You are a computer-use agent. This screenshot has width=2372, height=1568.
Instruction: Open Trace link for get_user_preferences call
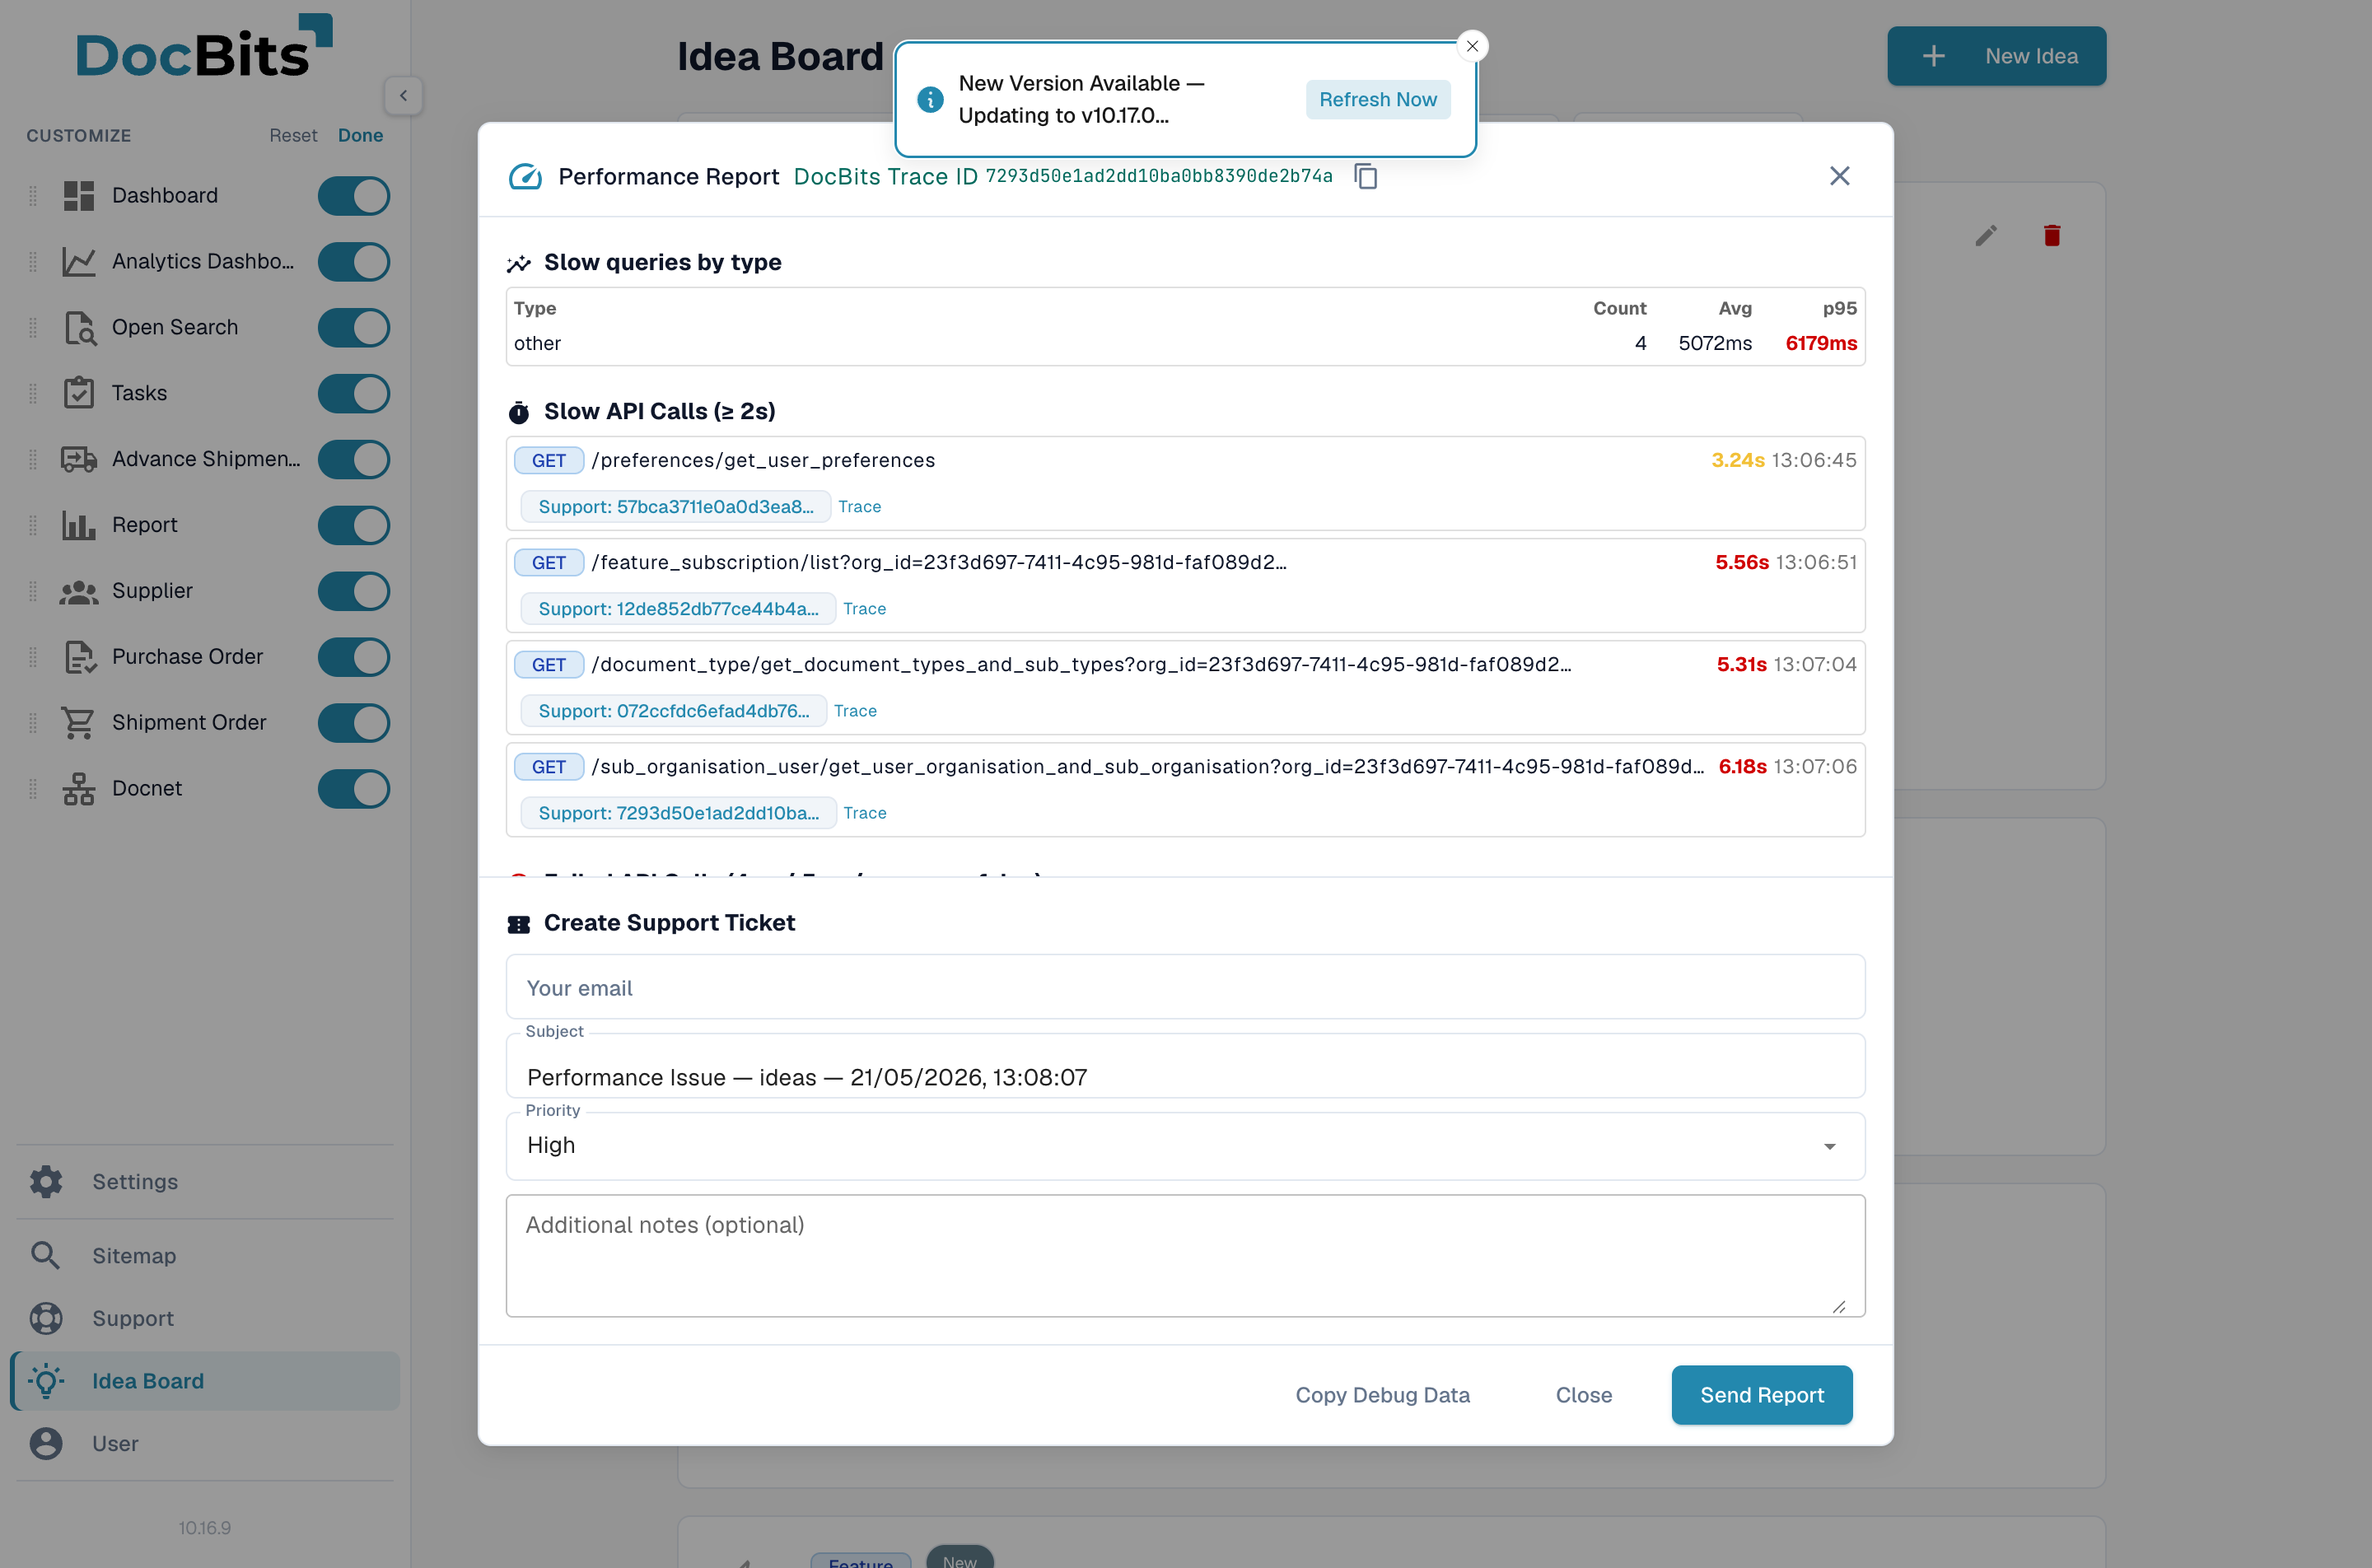tap(859, 507)
